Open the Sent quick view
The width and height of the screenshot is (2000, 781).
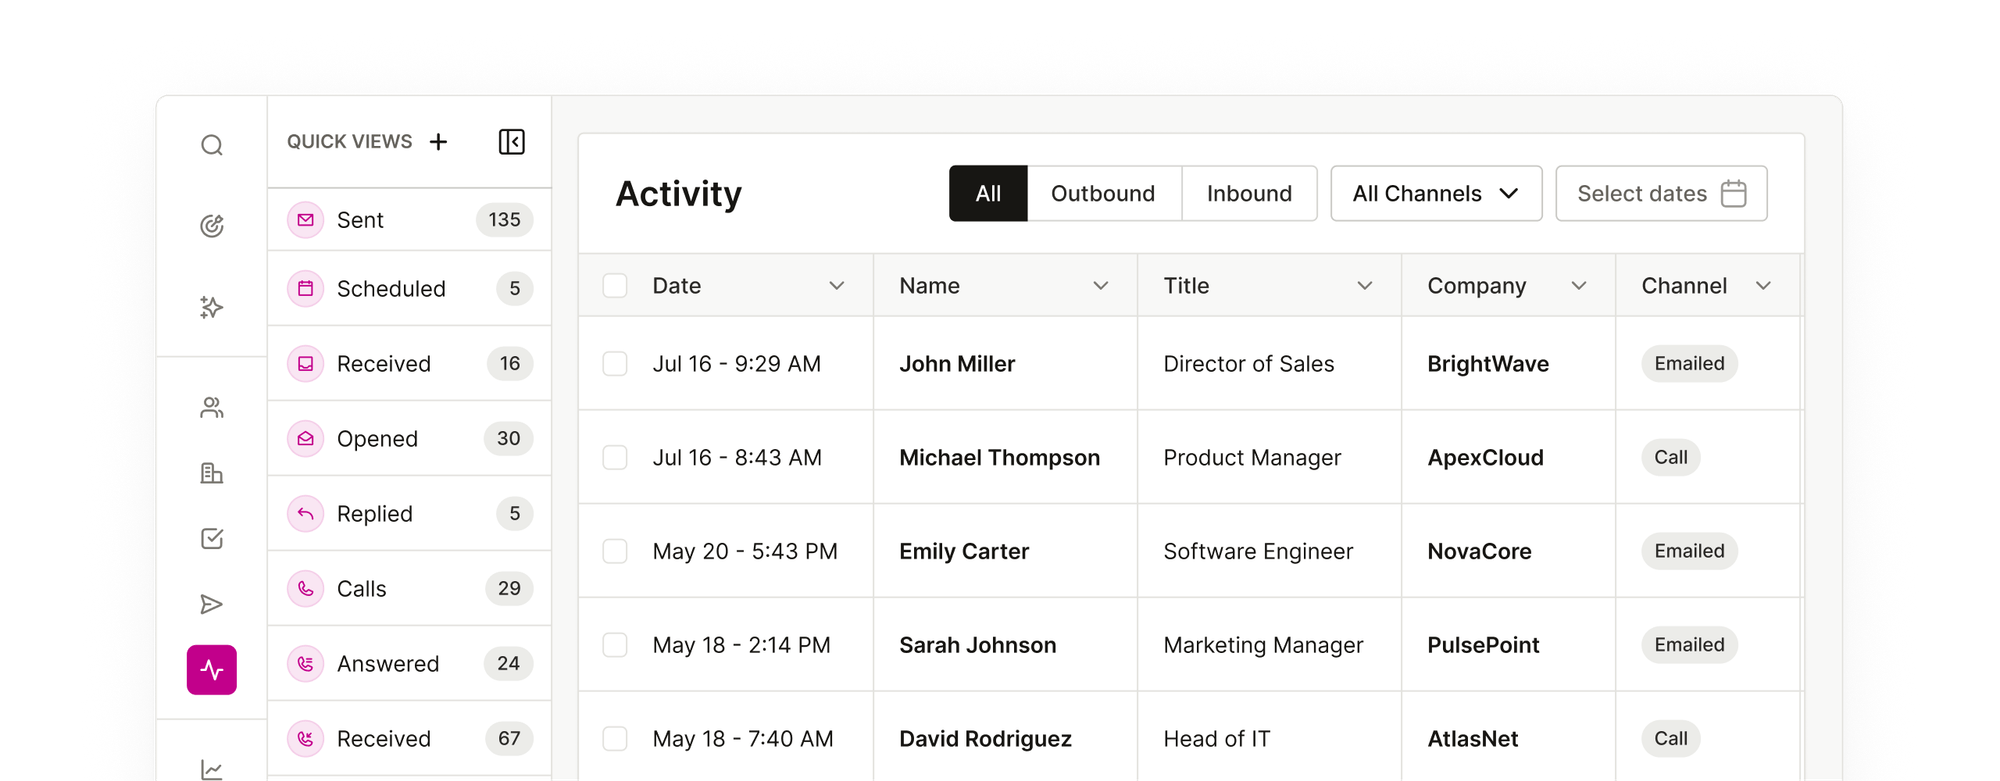(x=409, y=219)
